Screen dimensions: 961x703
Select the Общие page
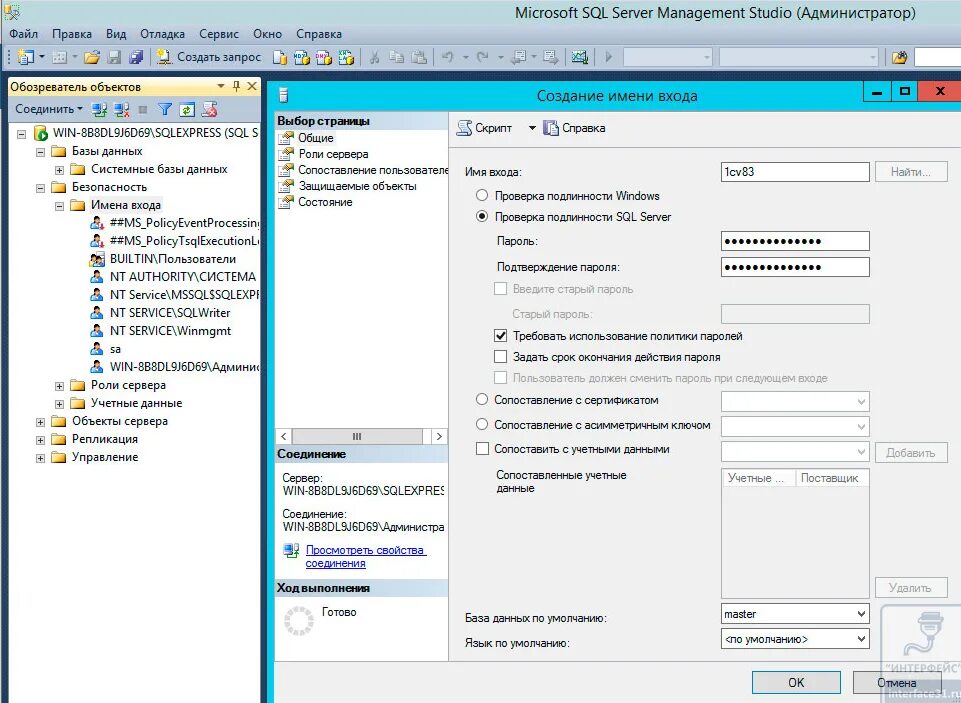click(316, 138)
